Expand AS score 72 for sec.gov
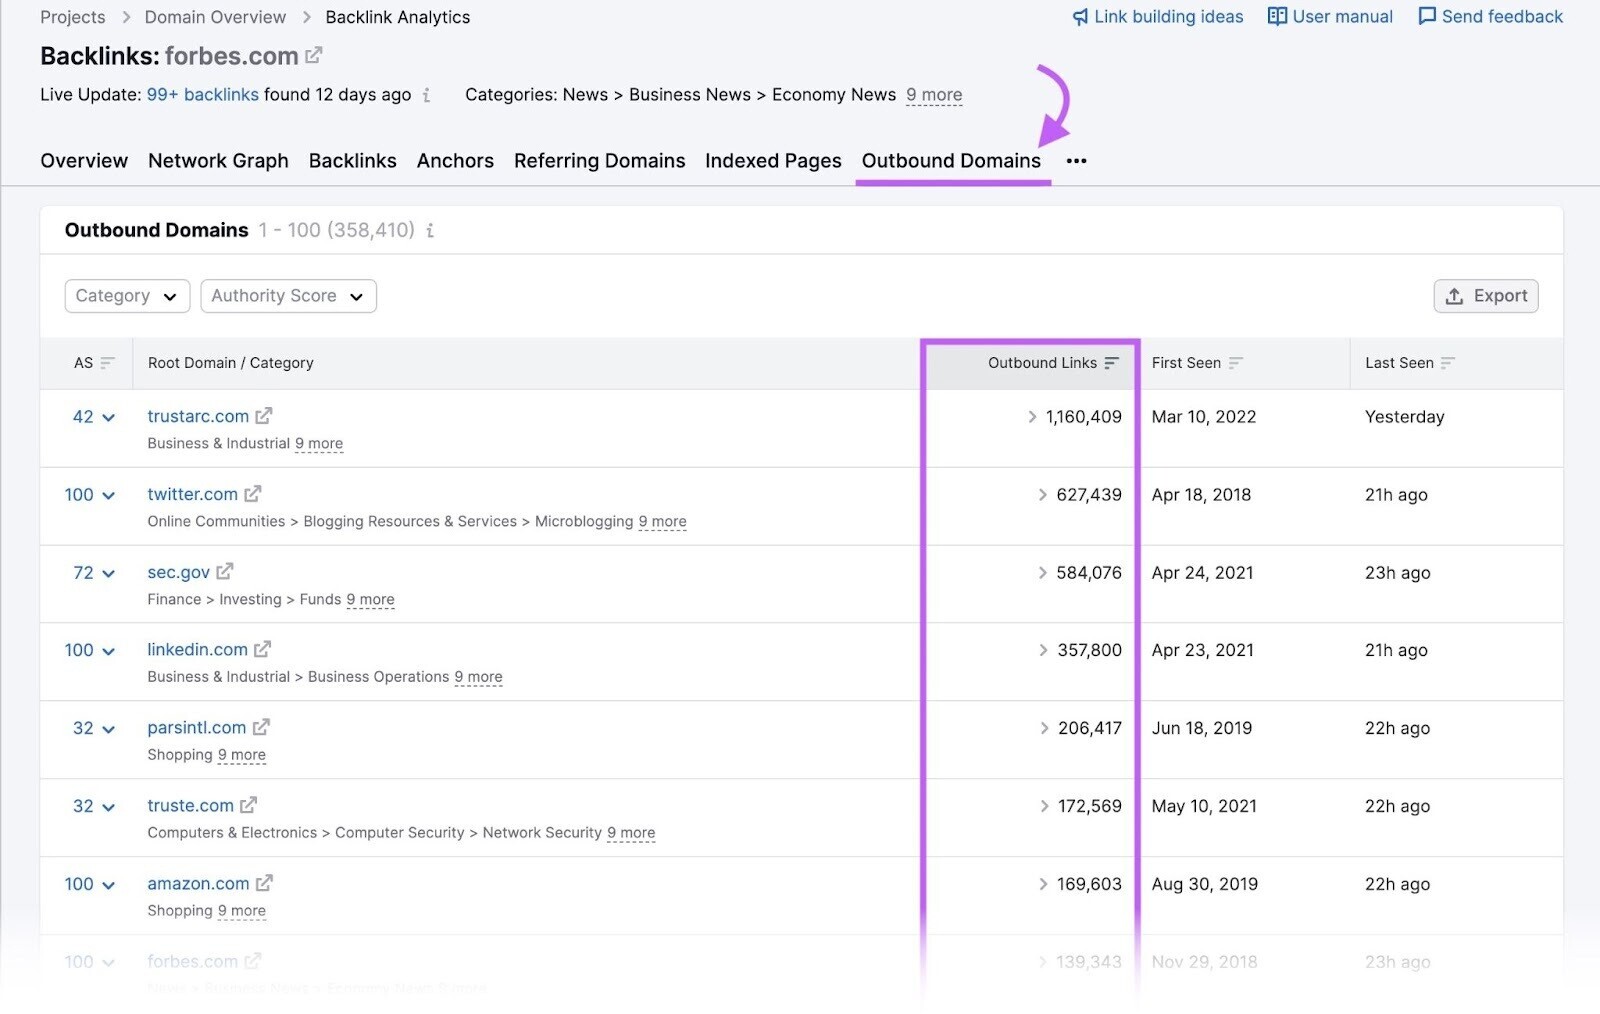The image size is (1600, 1014). 94,573
